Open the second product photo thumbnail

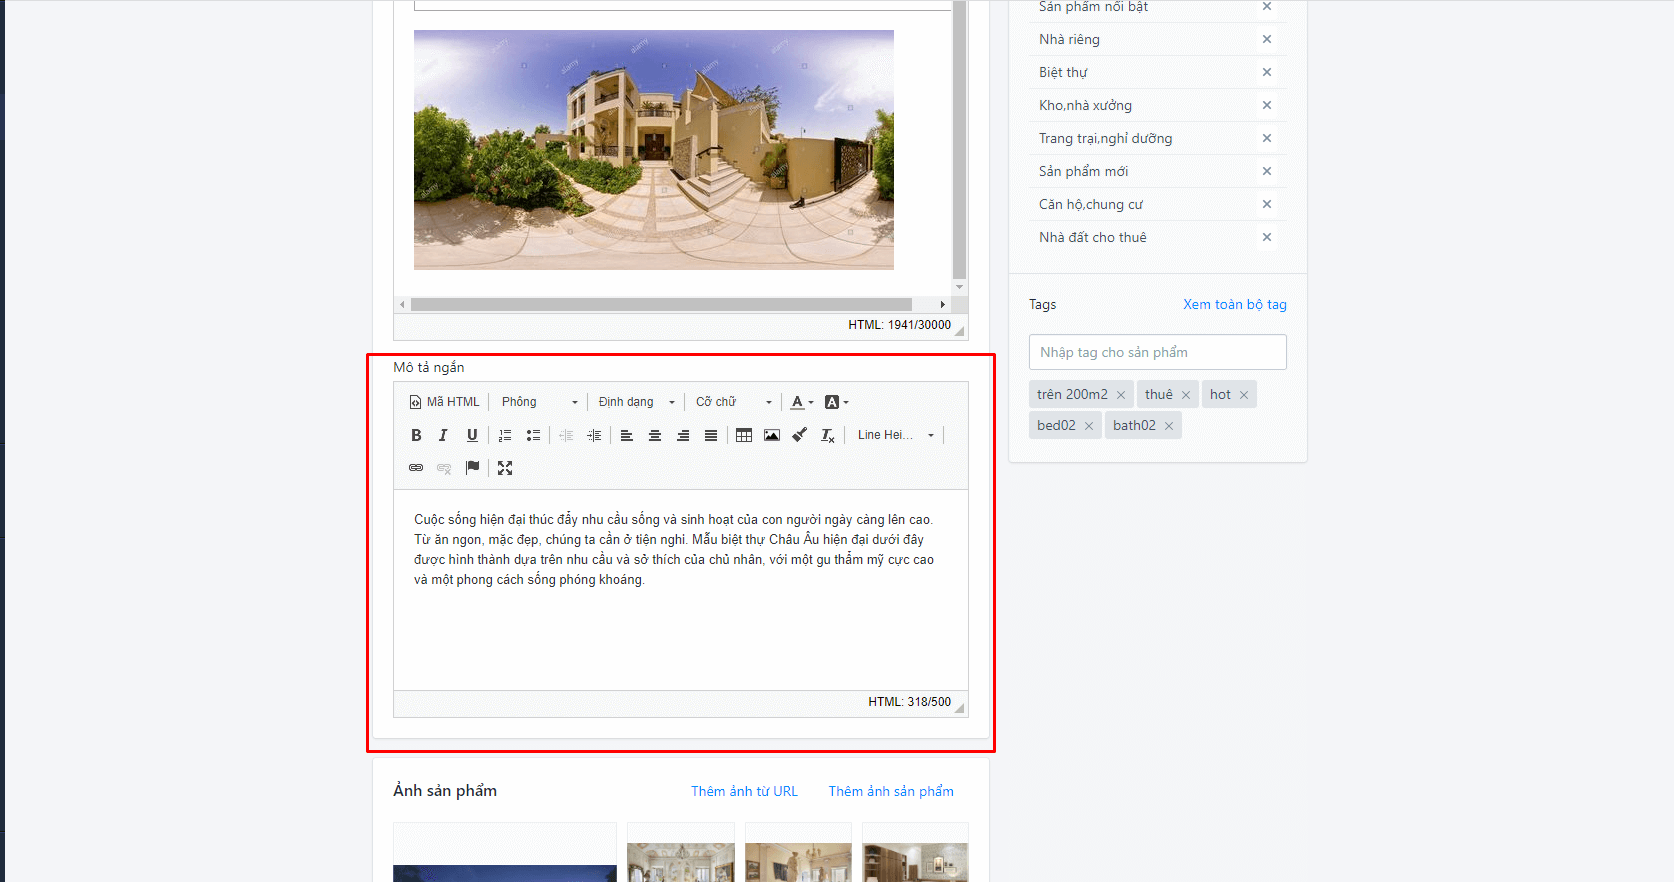tap(681, 853)
